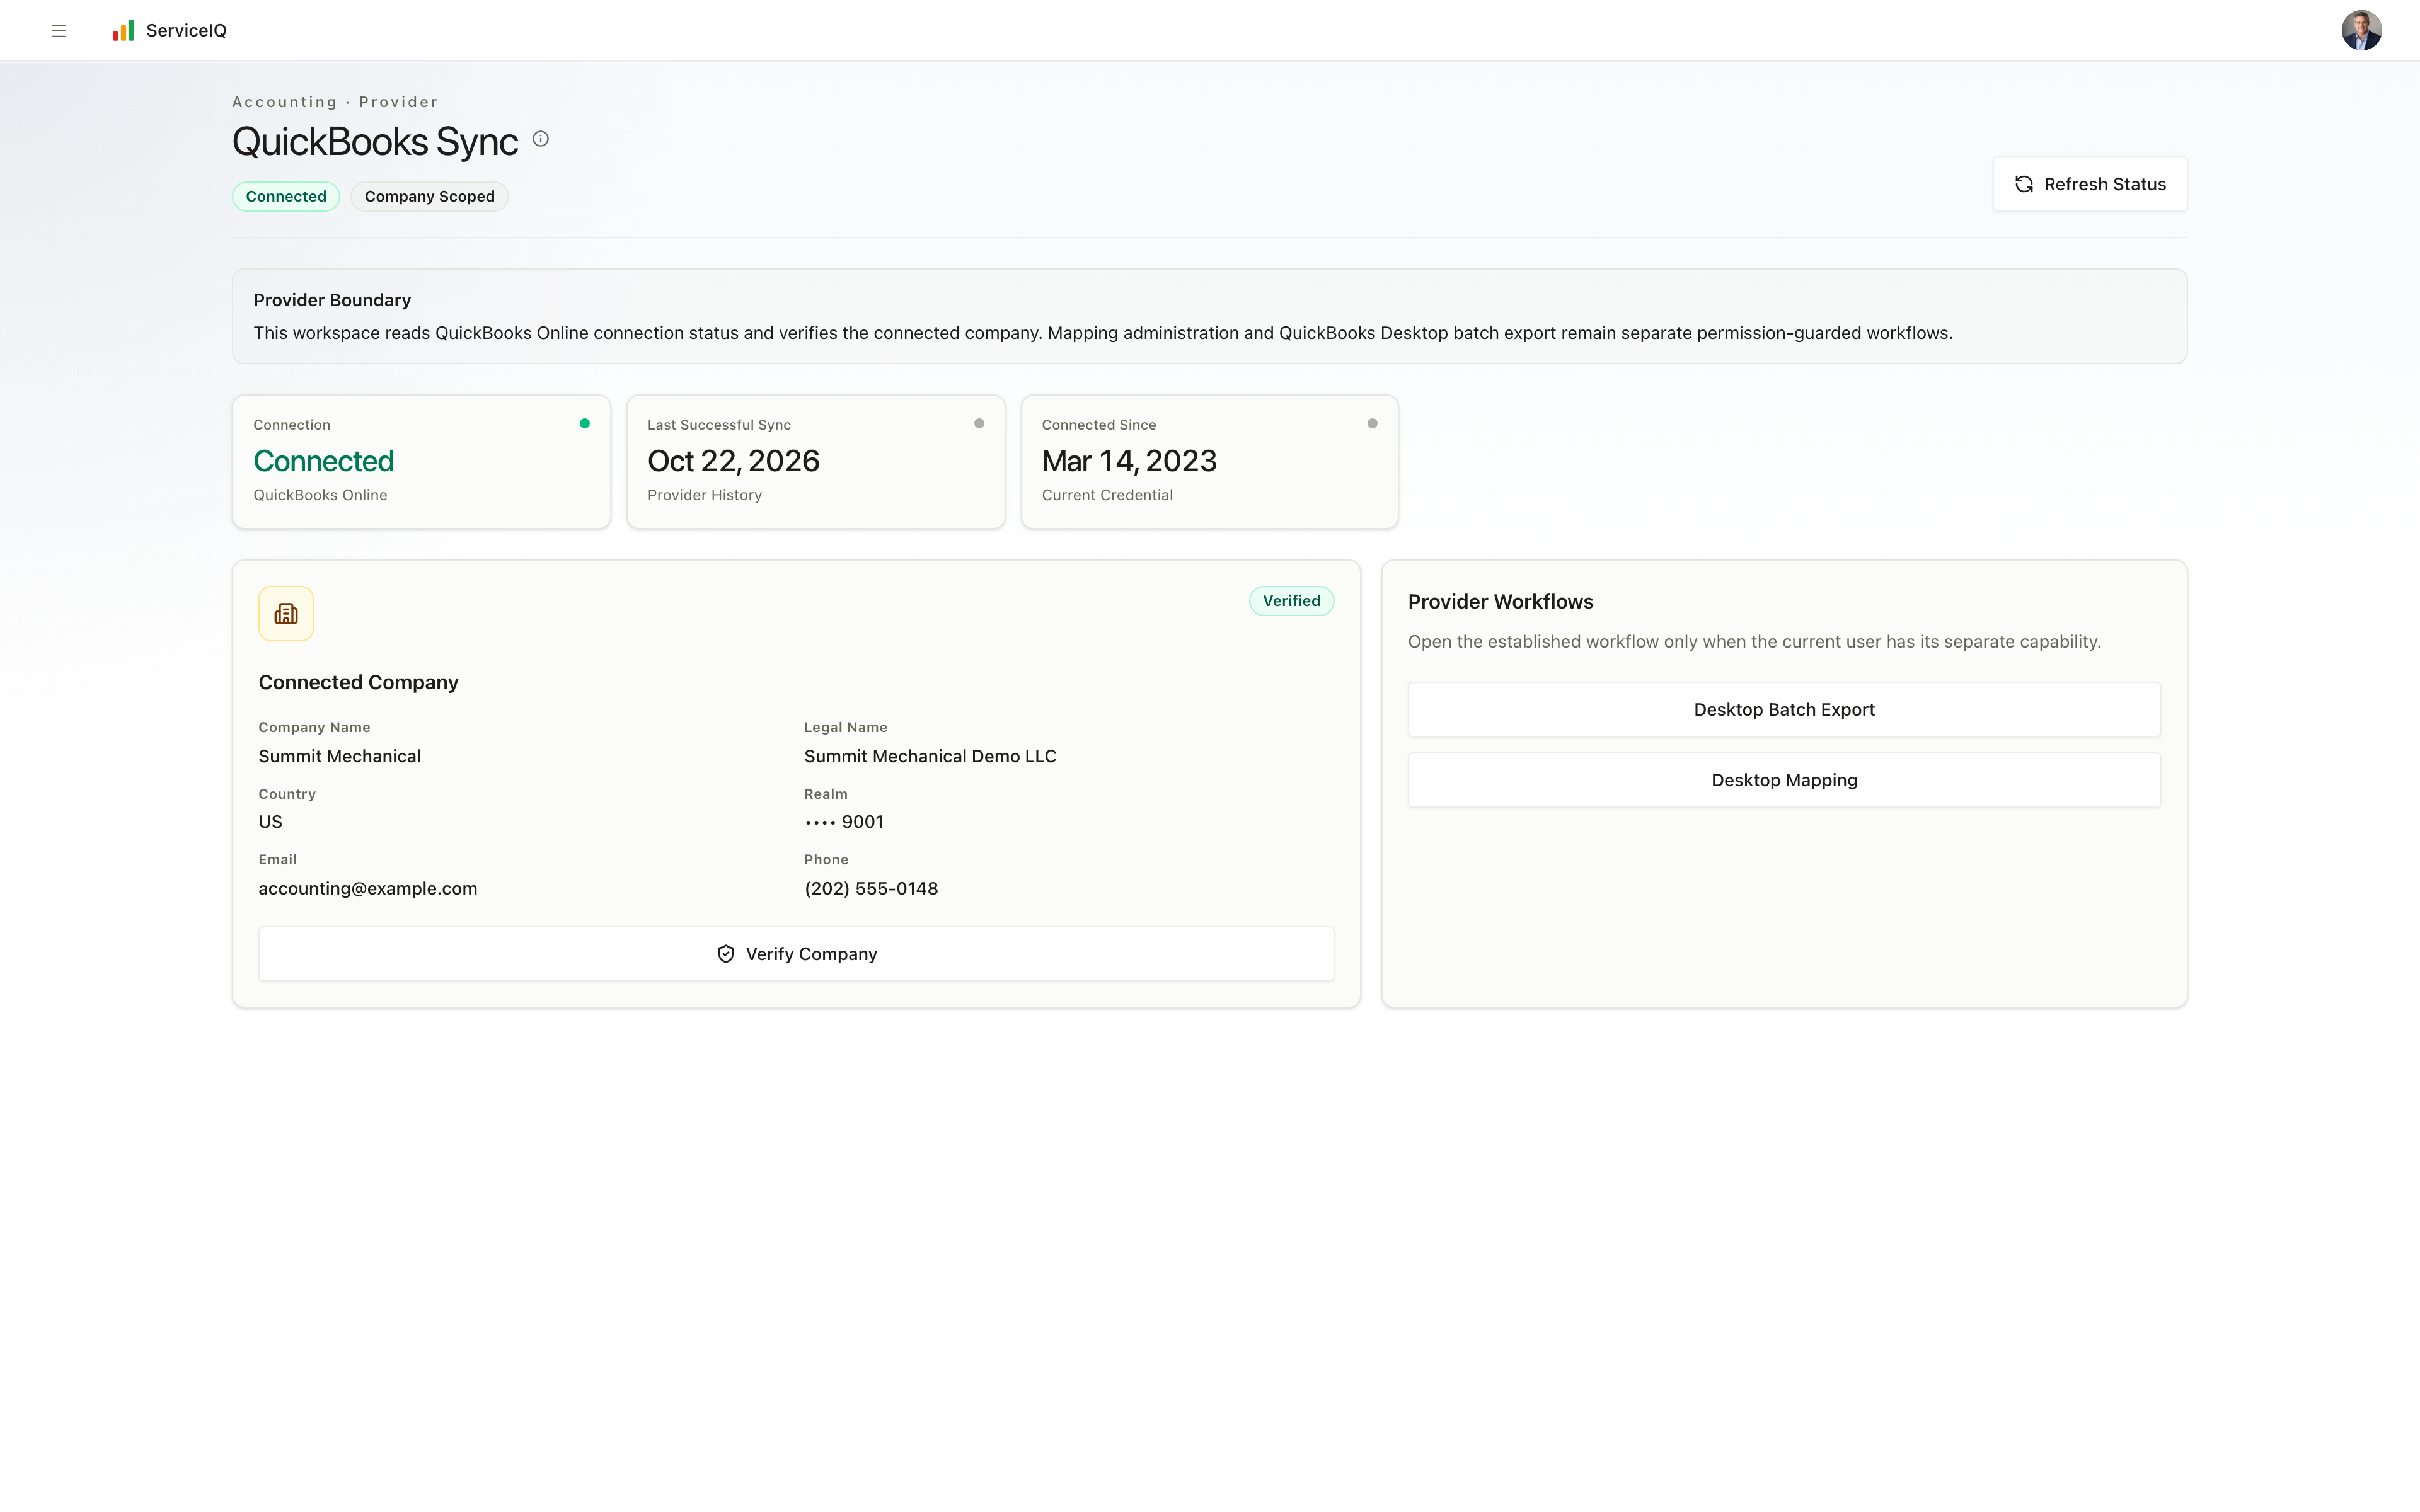Click the large green Connected value
The width and height of the screenshot is (2420, 1512).
click(x=324, y=461)
